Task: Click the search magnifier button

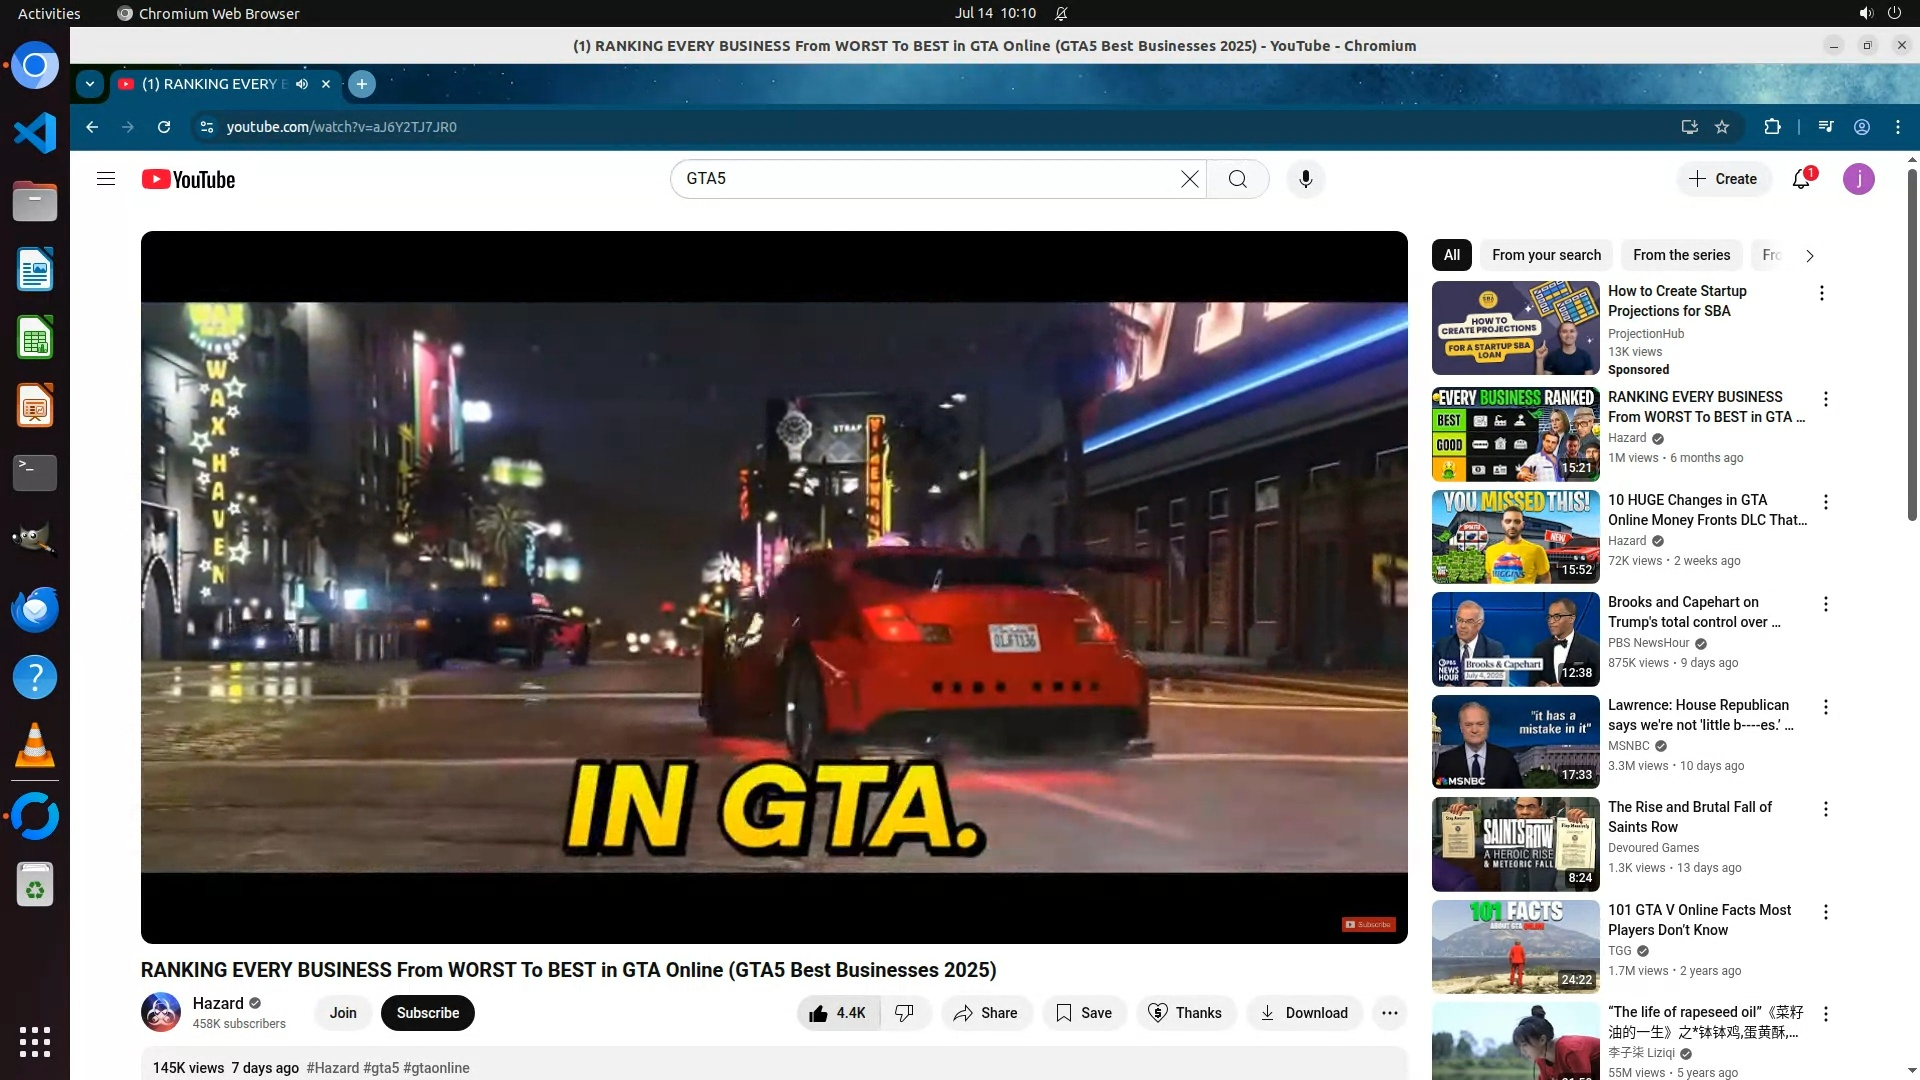Action: click(1238, 179)
